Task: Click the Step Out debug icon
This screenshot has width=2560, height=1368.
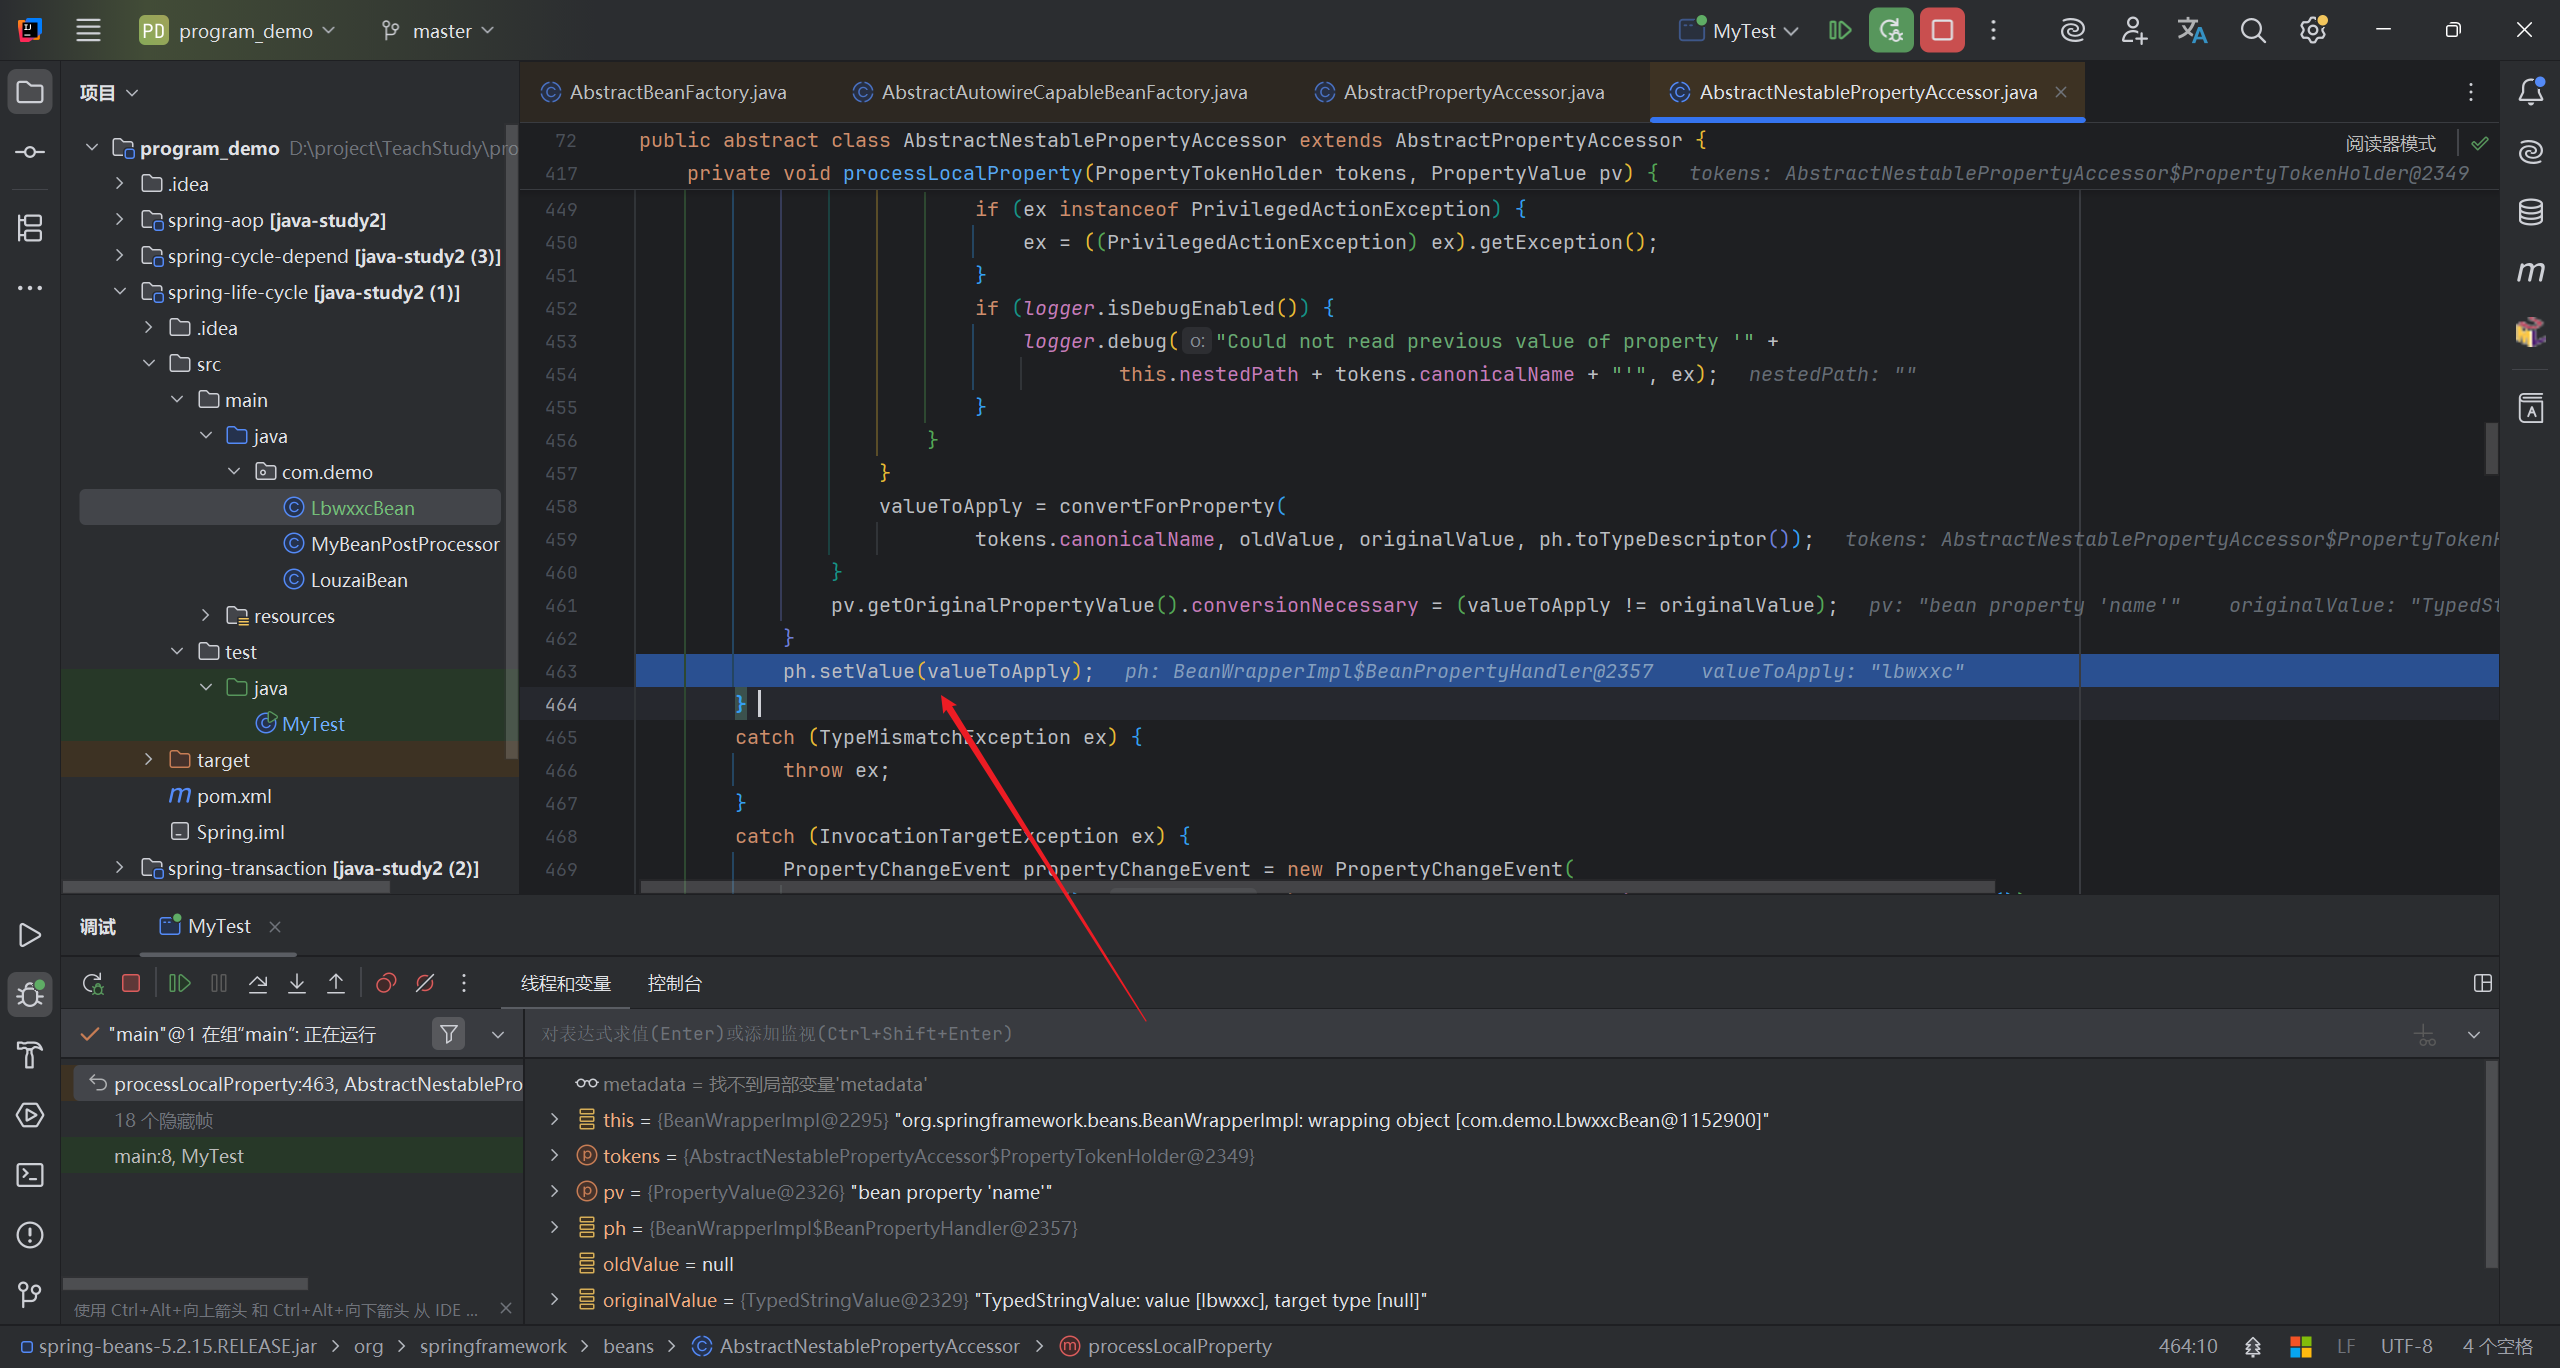Action: point(336,984)
